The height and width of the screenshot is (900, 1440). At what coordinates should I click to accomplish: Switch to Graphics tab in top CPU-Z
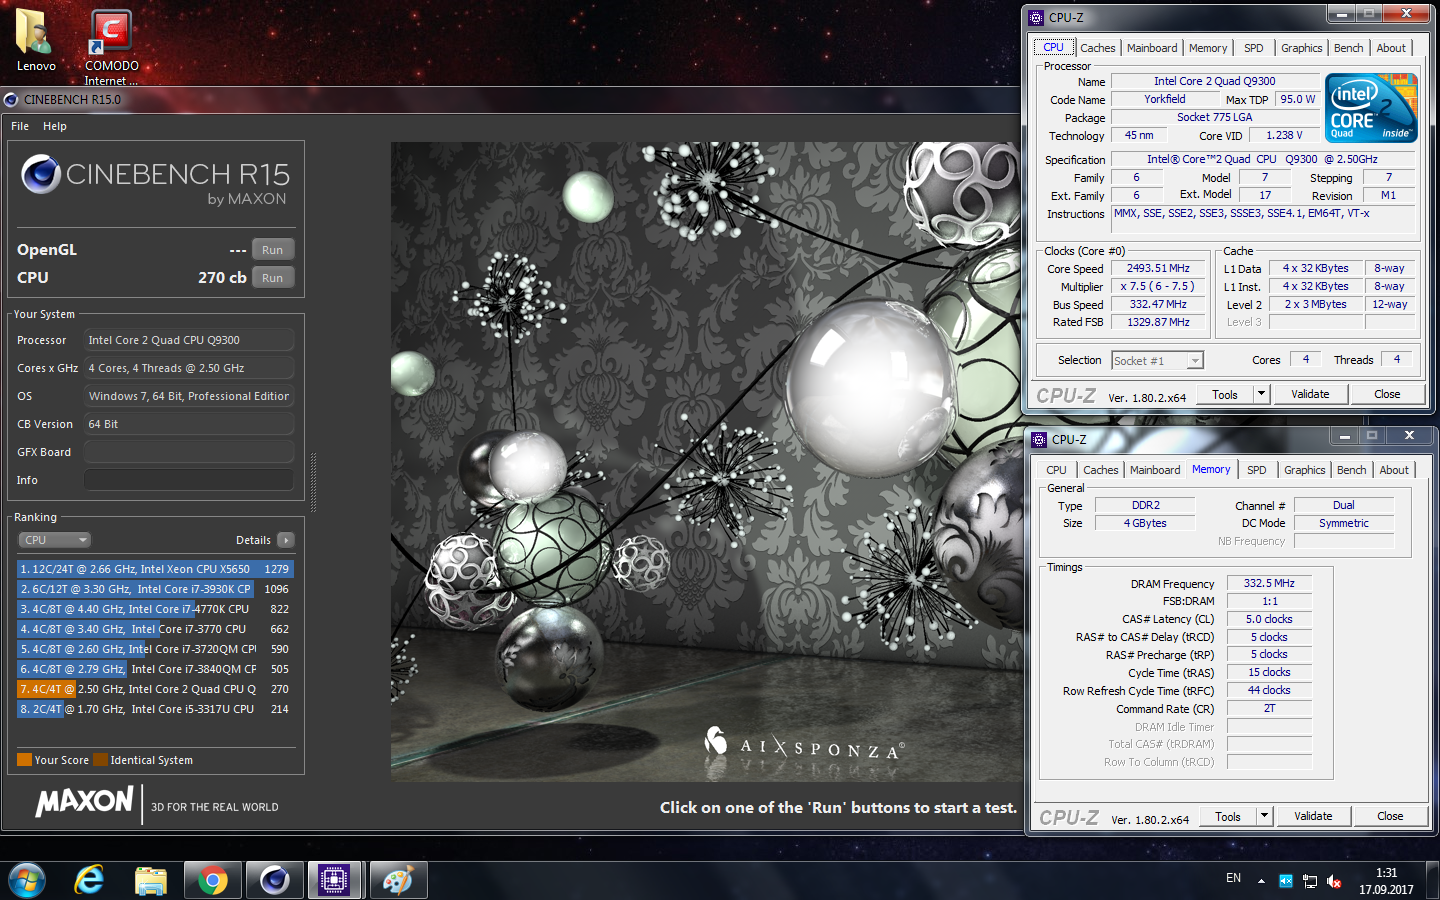click(x=1302, y=48)
